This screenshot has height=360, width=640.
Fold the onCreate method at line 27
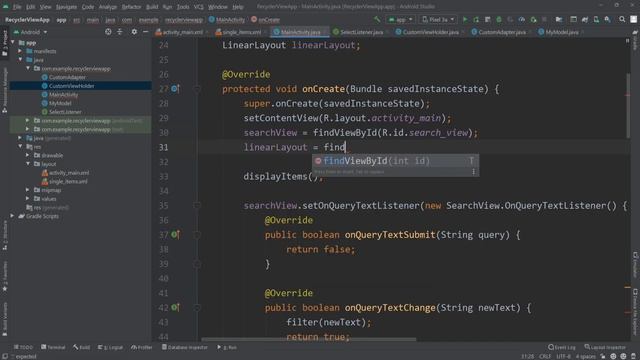(x=197, y=89)
